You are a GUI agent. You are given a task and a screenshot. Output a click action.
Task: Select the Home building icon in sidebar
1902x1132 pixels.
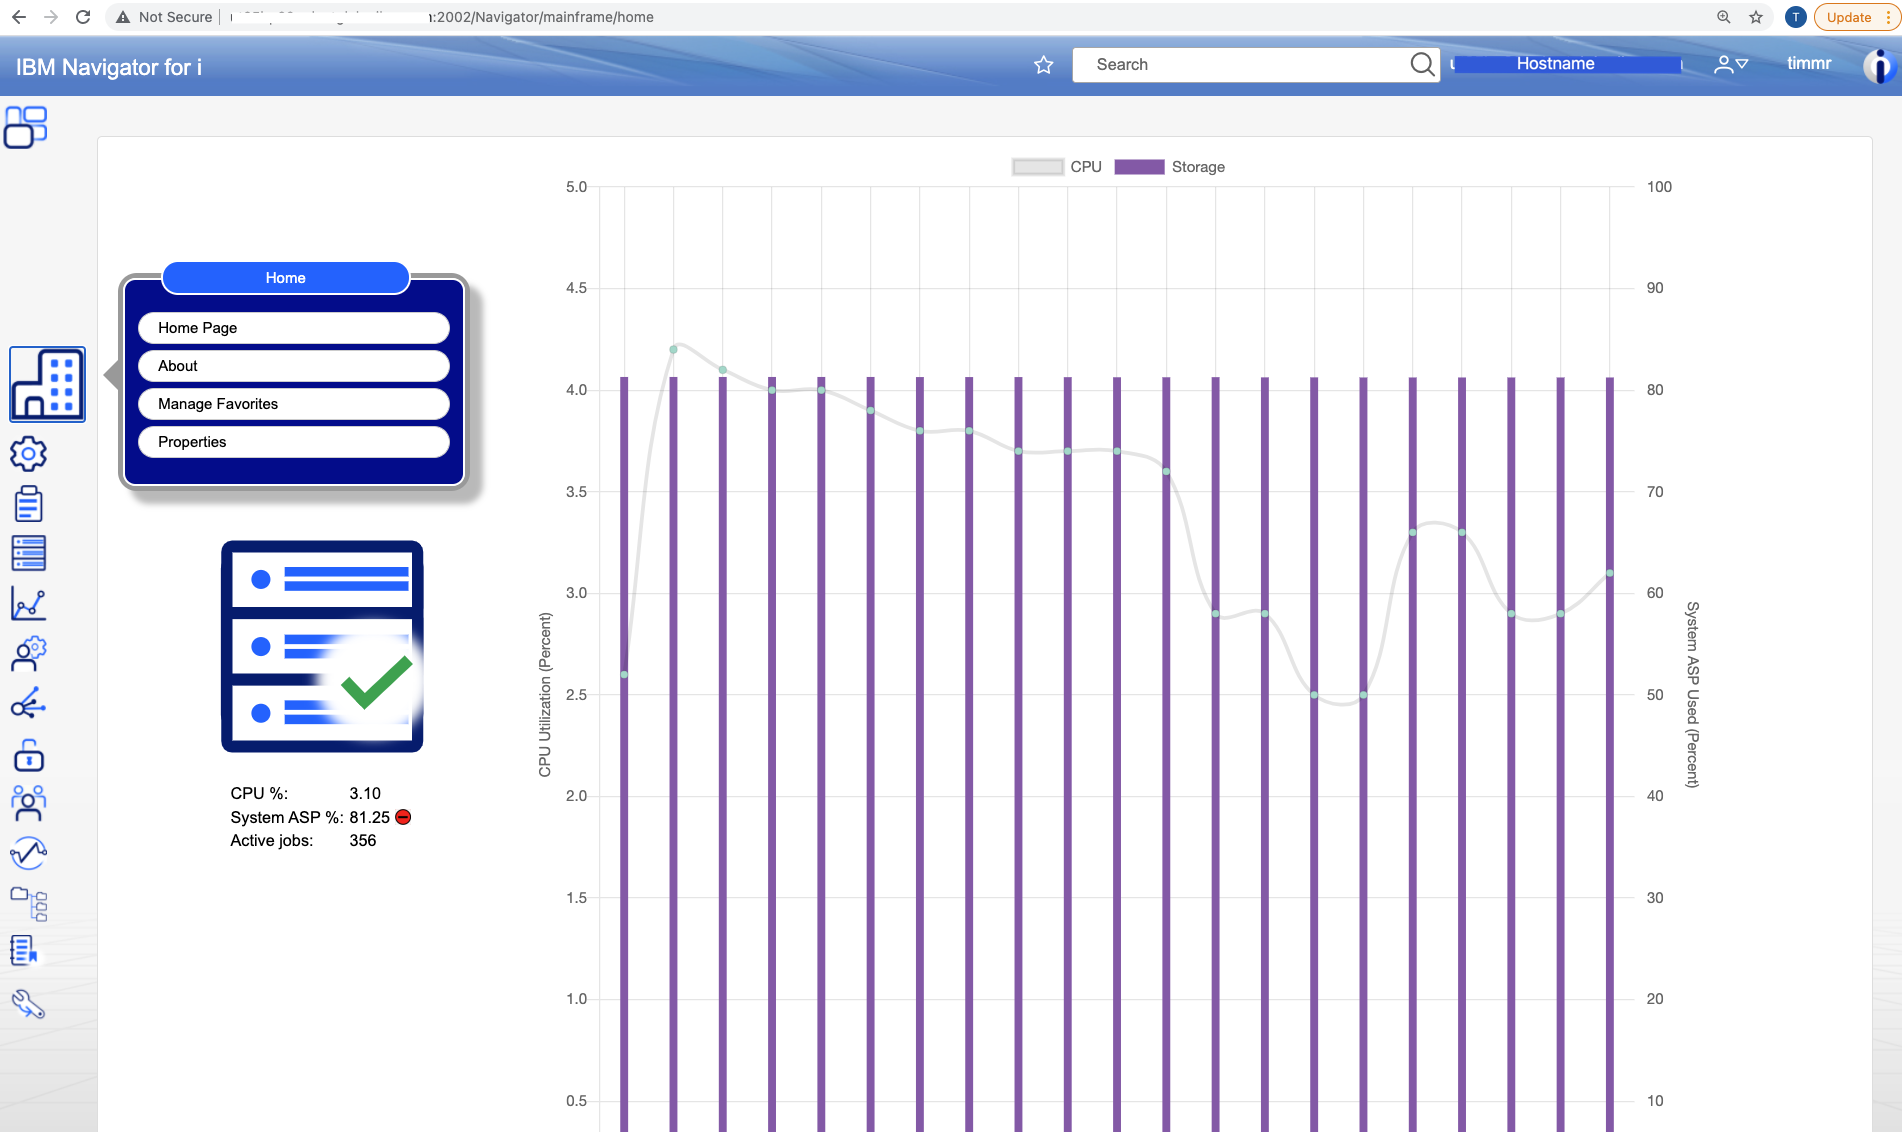pos(47,385)
